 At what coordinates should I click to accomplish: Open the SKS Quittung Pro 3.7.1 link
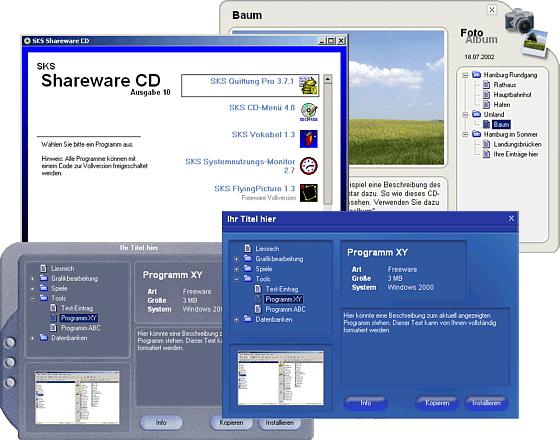pyautogui.click(x=252, y=81)
